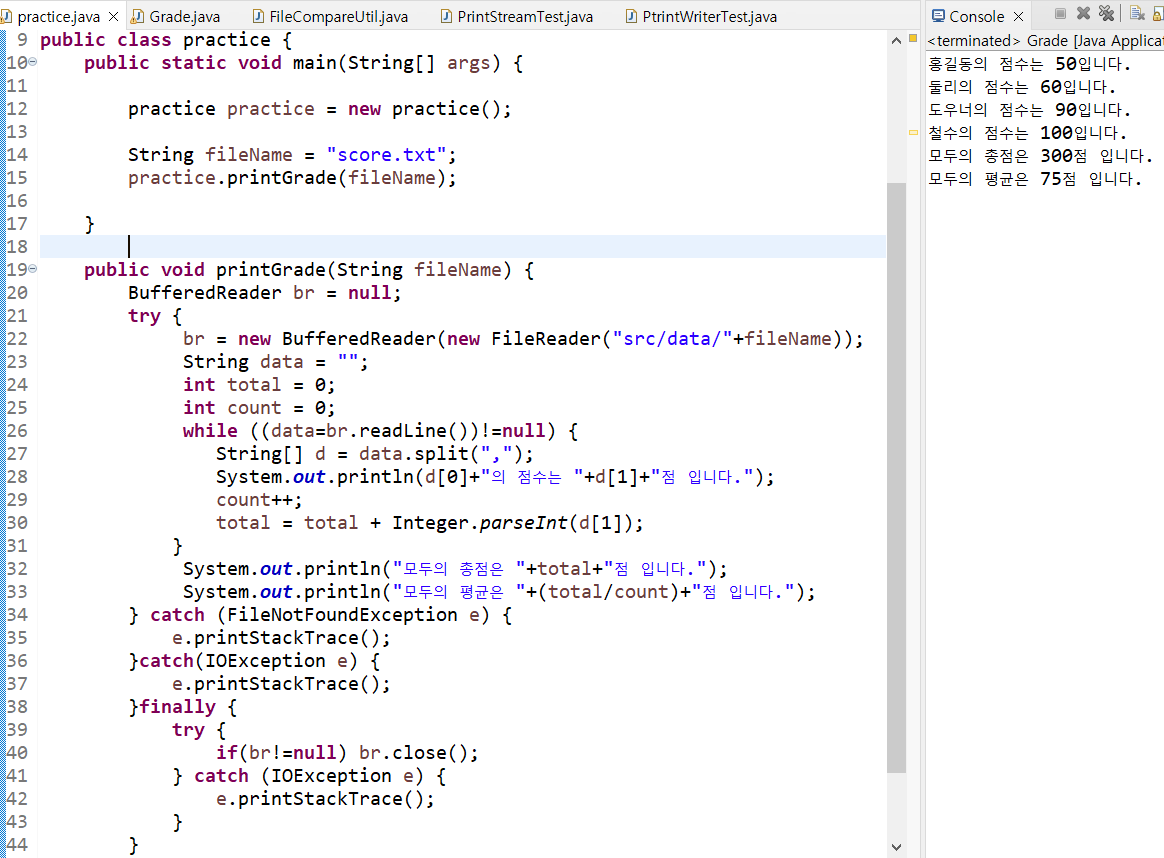
Task: Close the Console view tab
Action: [x=1018, y=16]
